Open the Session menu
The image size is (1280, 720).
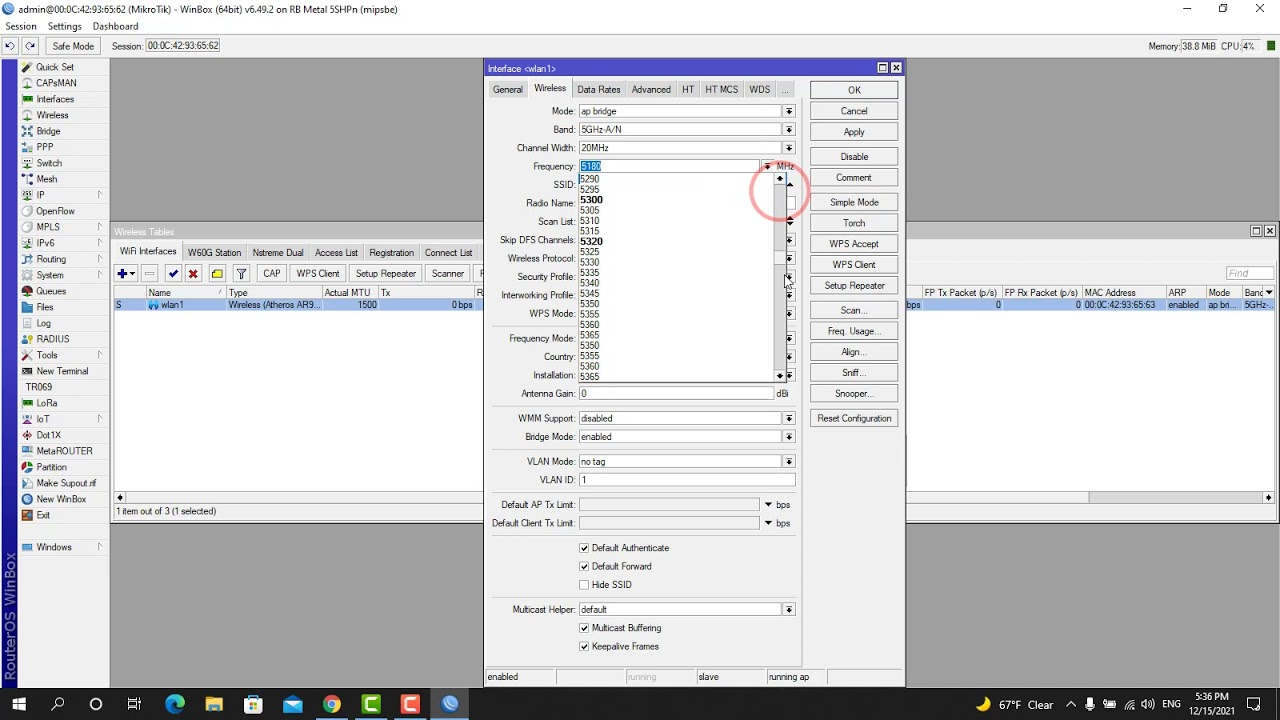click(21, 26)
